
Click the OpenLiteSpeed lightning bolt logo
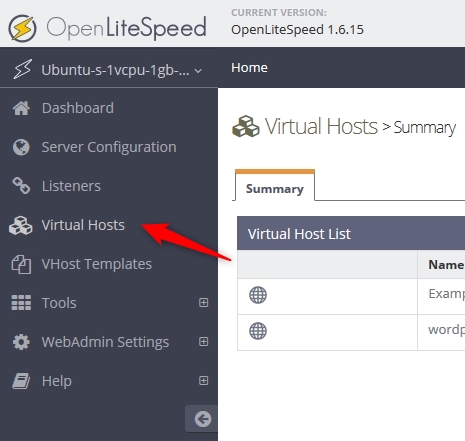point(22,28)
